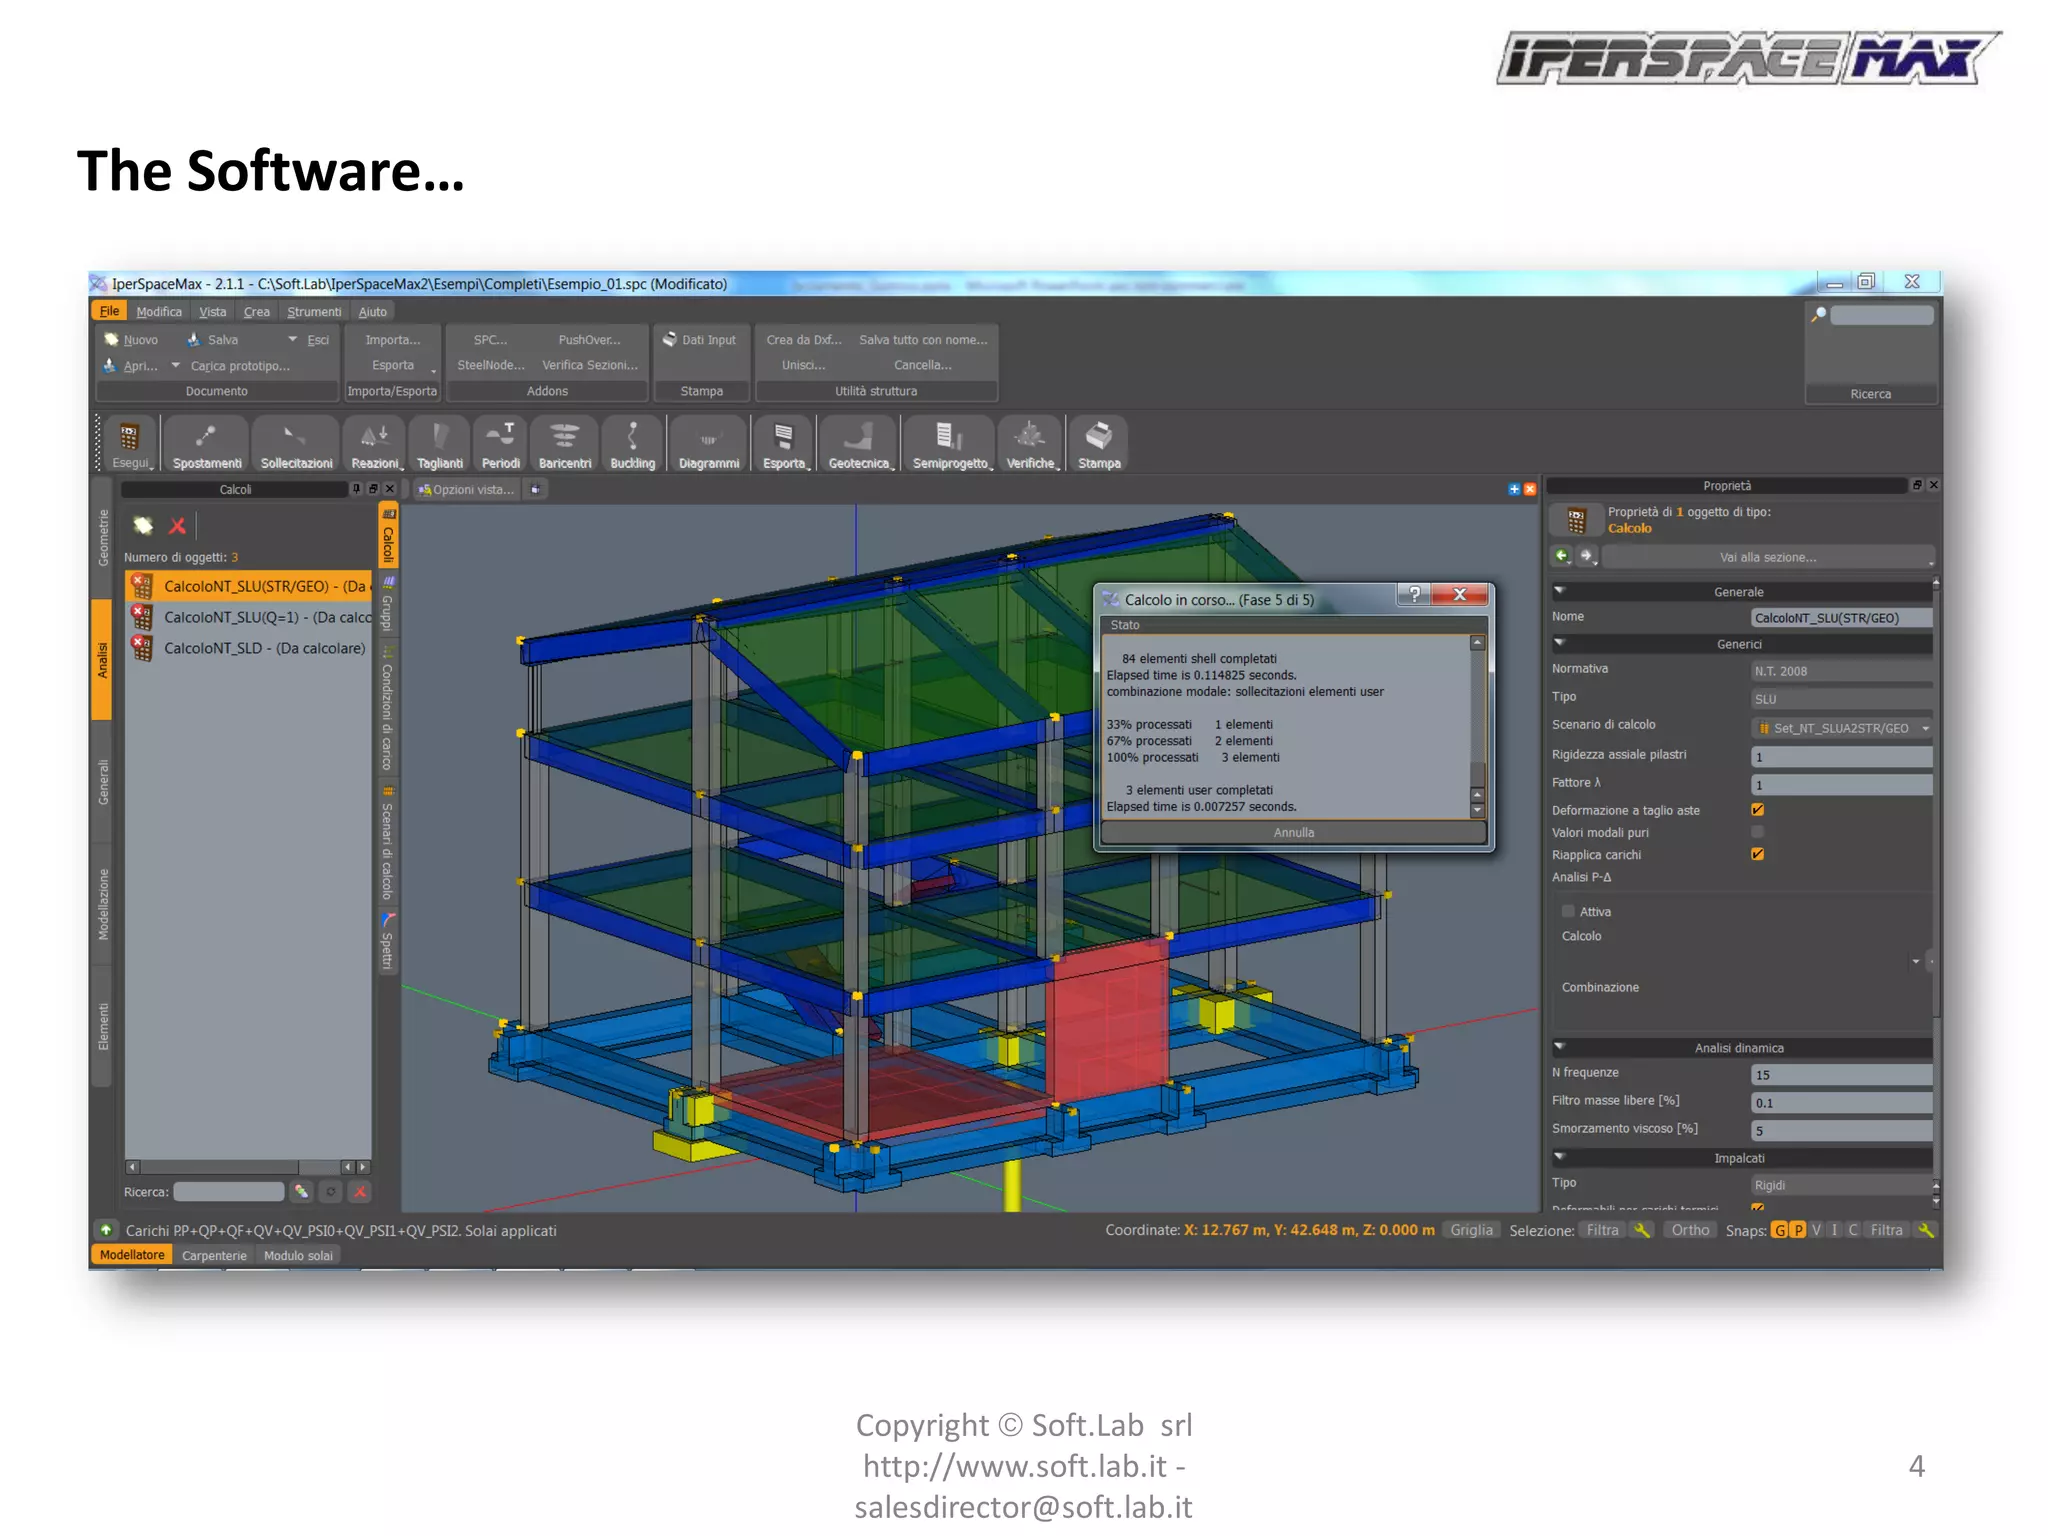
Task: Toggle Deformazione a taglio aste checkbox
Action: [x=1757, y=810]
